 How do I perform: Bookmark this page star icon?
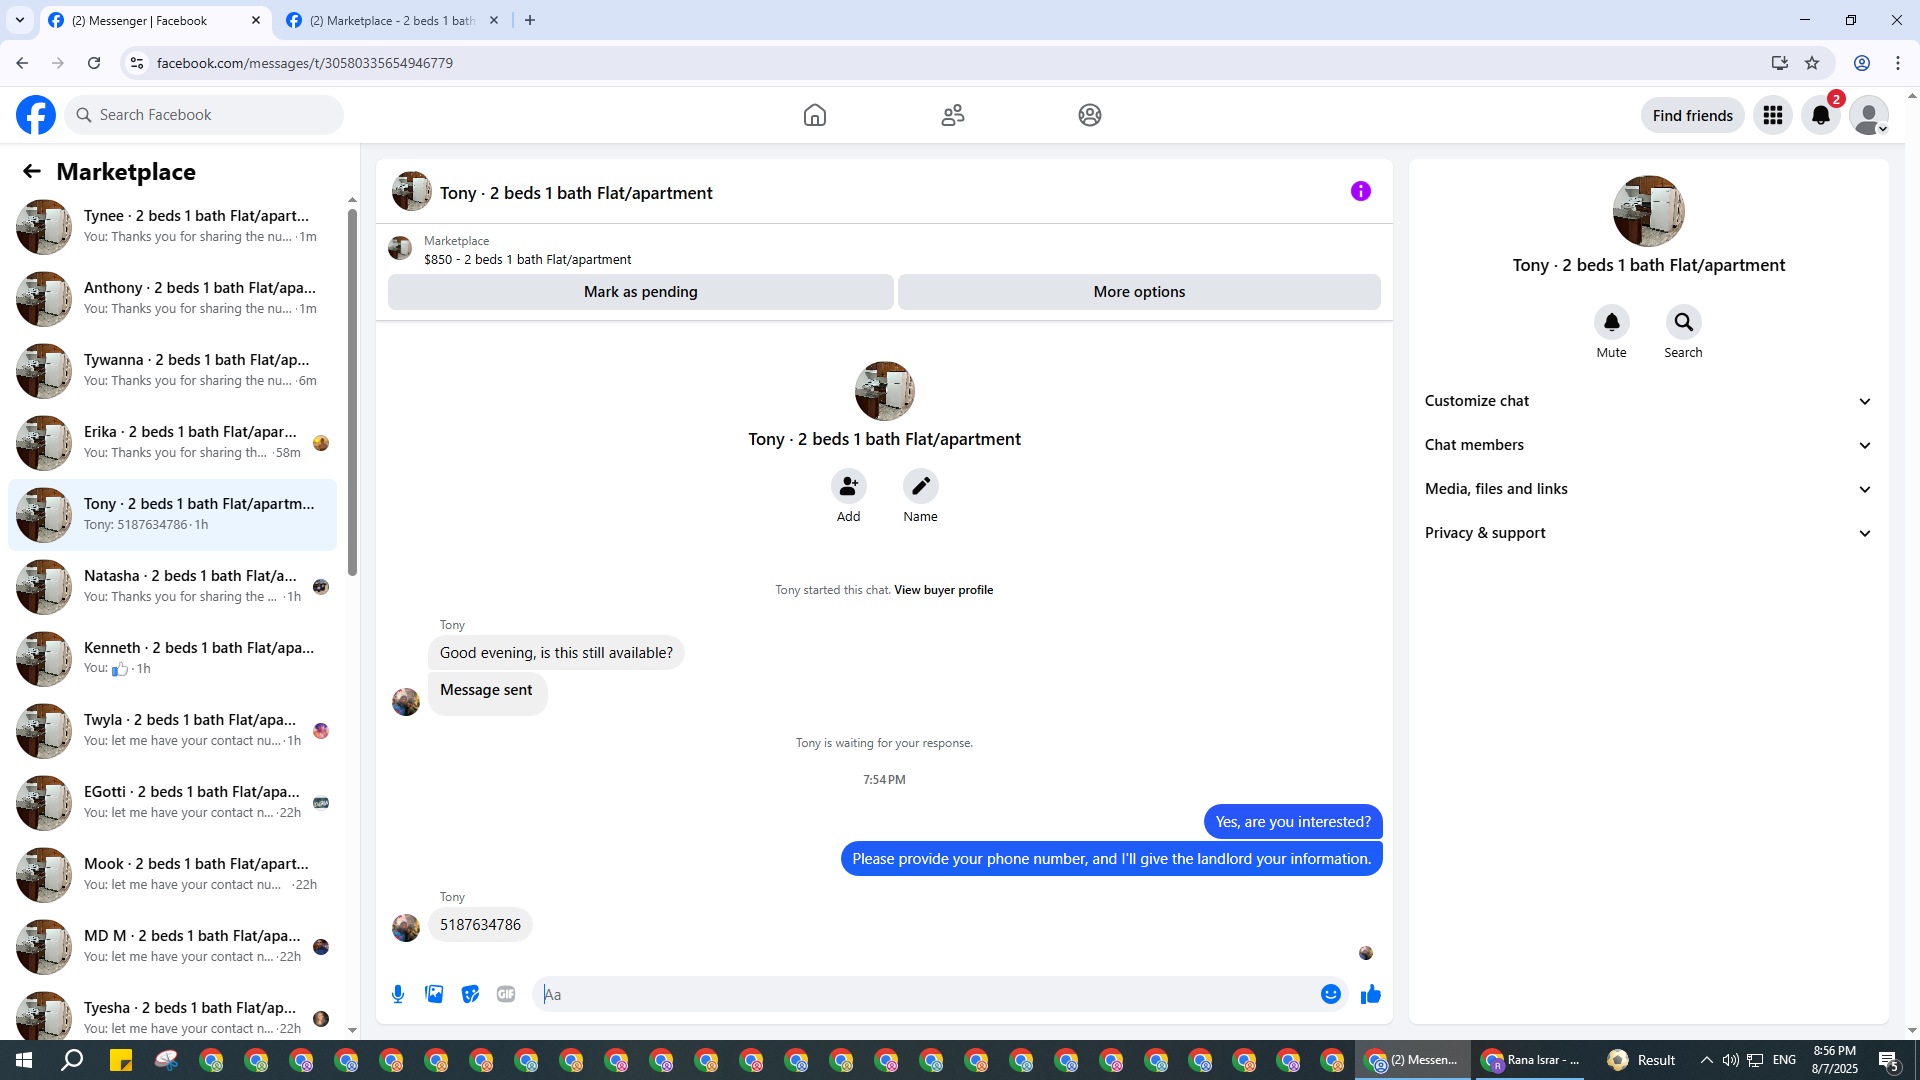coord(1812,63)
